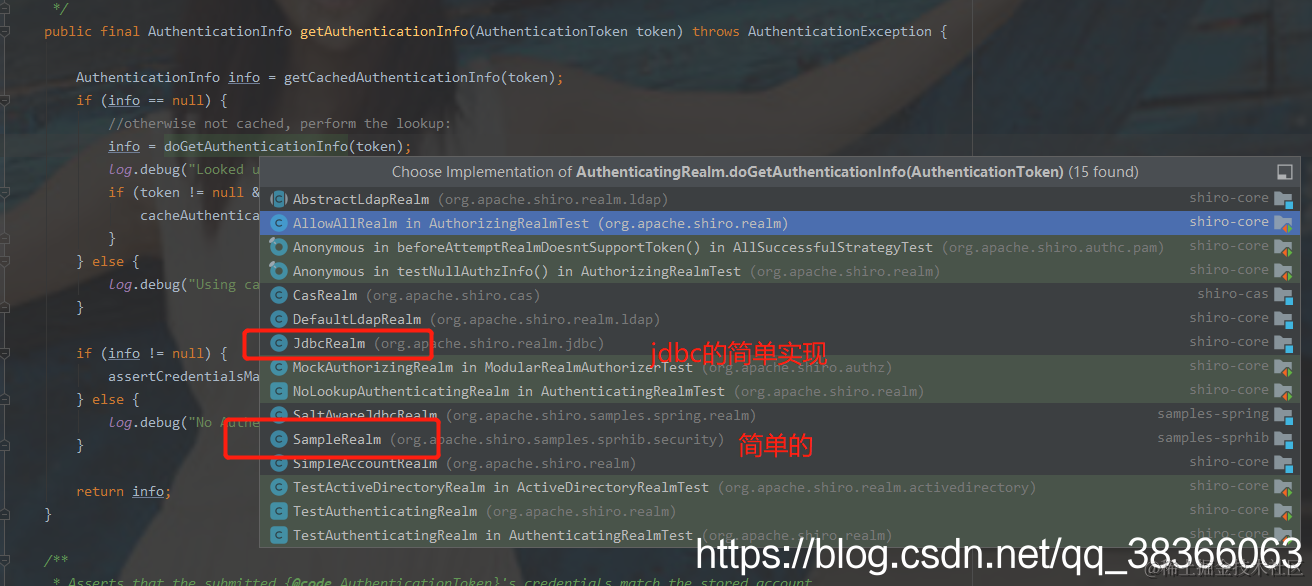This screenshot has width=1312, height=586.
Task: Click the throws keyword in signature
Action: tap(716, 31)
